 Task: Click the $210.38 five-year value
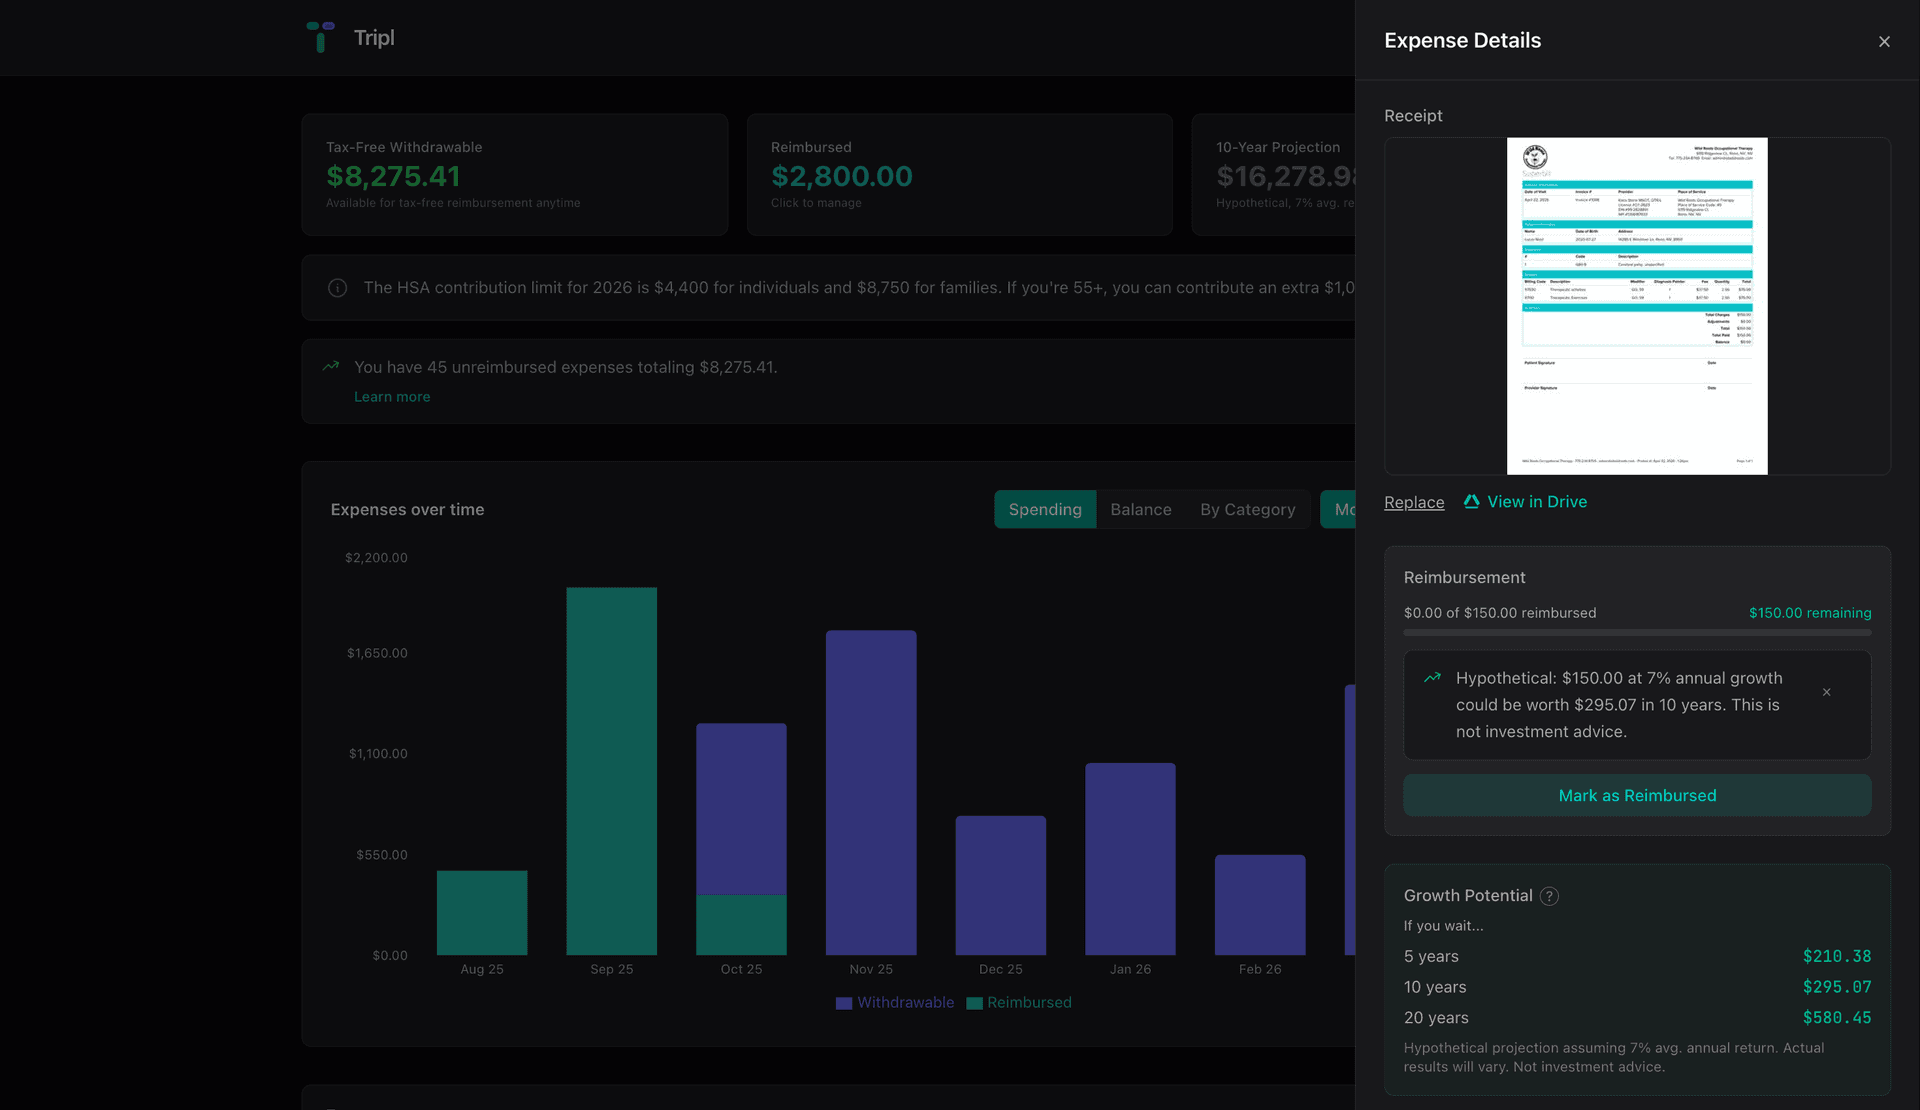[x=1837, y=956]
